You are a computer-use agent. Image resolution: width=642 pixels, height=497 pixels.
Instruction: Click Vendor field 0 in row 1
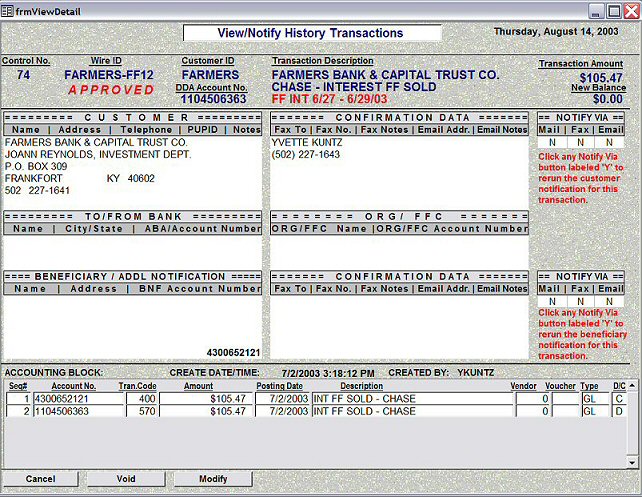tap(533, 399)
